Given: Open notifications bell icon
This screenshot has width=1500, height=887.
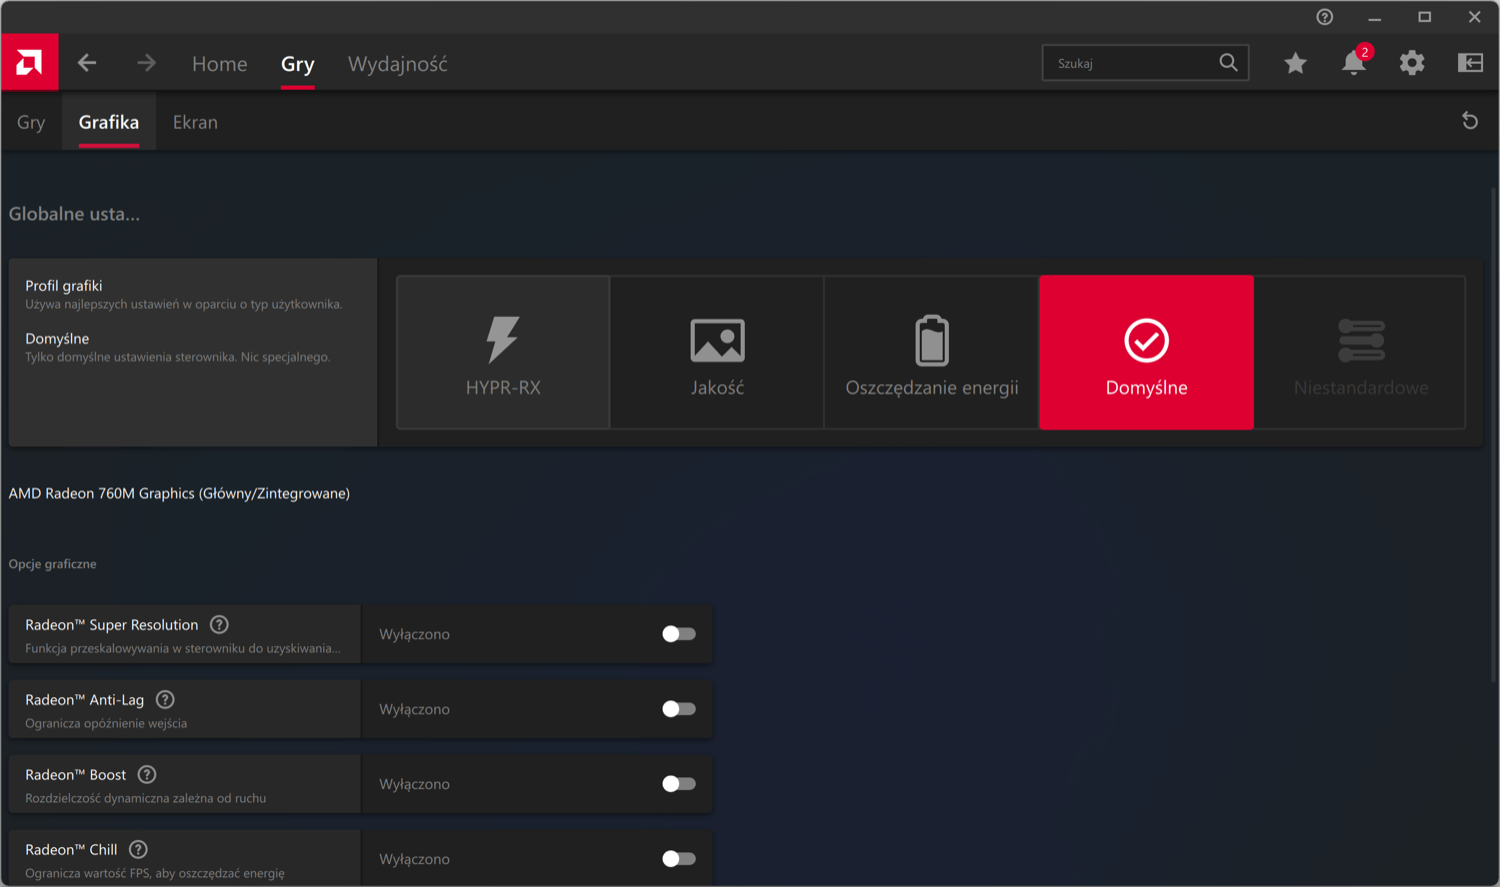Looking at the screenshot, I should [1354, 63].
